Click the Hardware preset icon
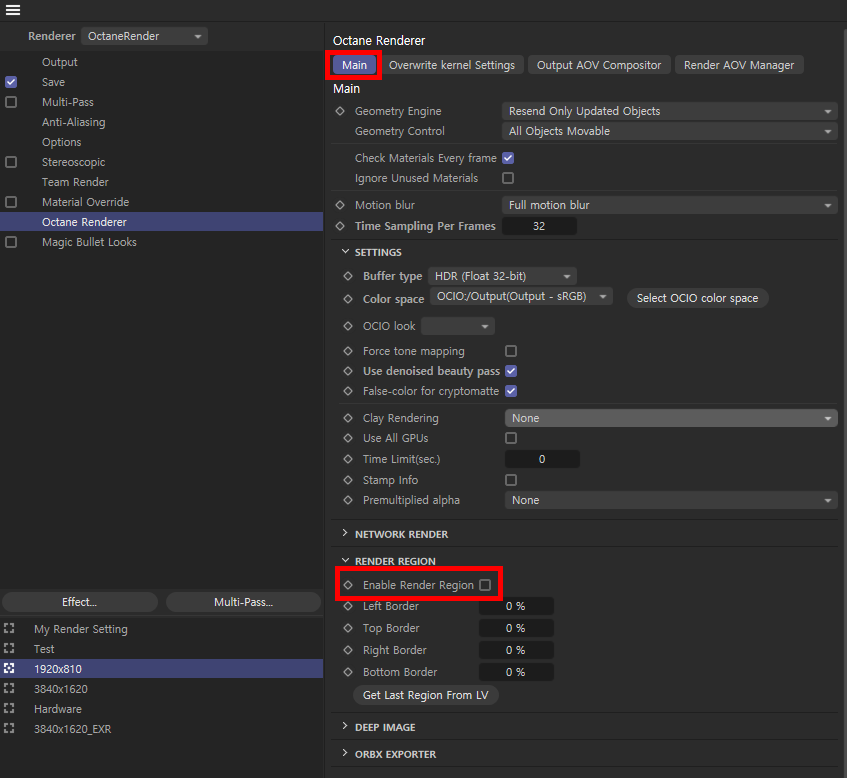This screenshot has height=778, width=847. 9,708
